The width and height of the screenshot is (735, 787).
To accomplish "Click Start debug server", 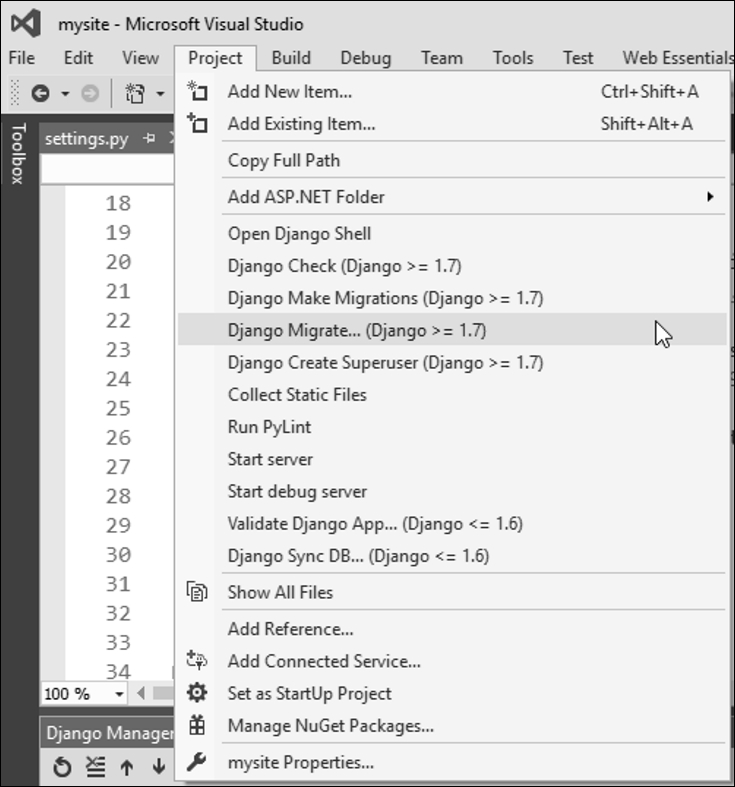I will point(297,491).
